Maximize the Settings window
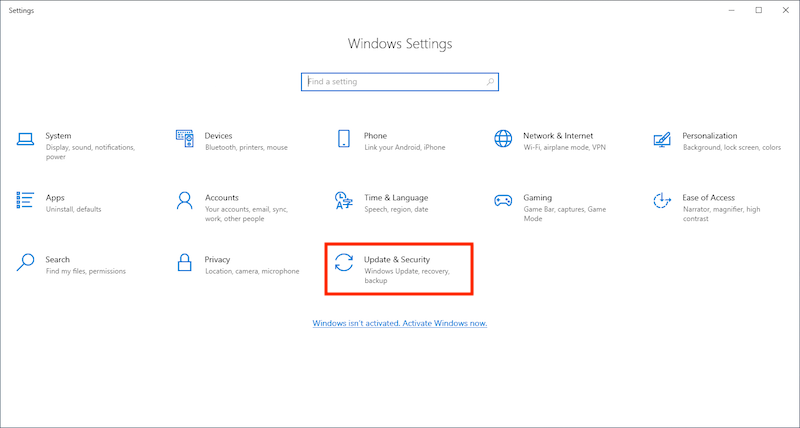This screenshot has width=800, height=428. click(759, 10)
